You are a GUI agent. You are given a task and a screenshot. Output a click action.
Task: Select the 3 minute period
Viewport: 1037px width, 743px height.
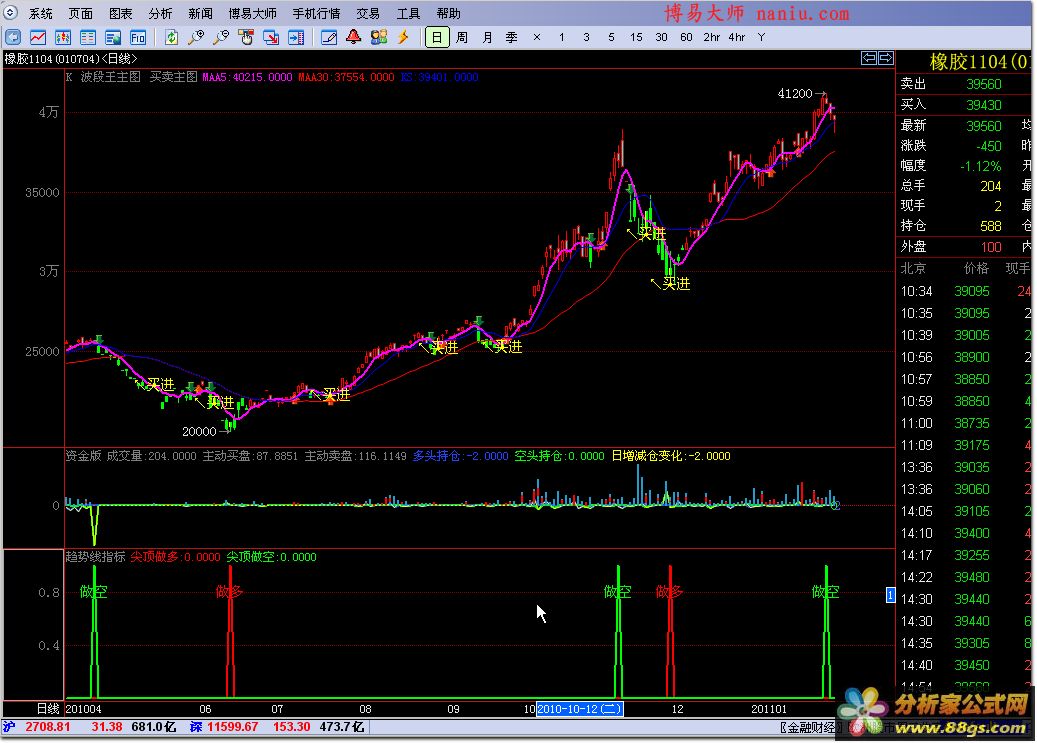[587, 38]
